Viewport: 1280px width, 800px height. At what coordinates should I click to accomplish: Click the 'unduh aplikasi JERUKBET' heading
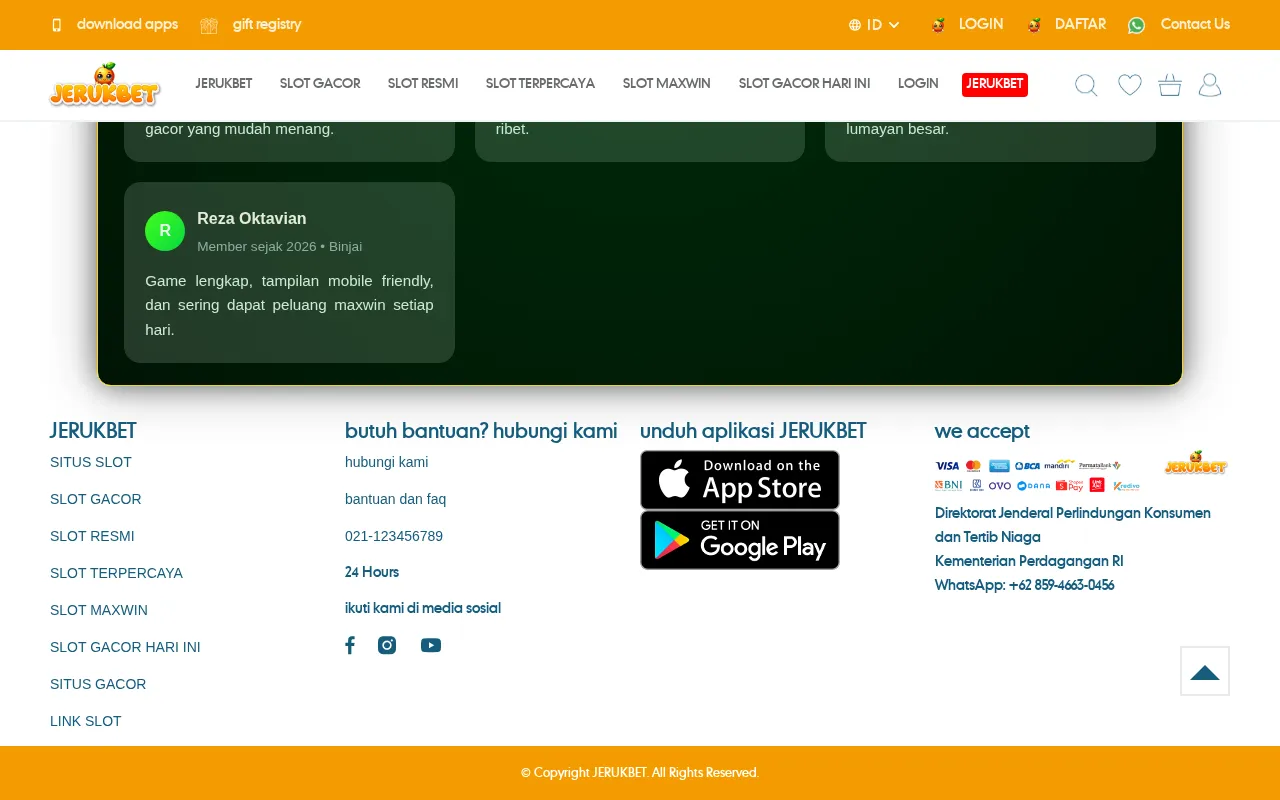click(x=753, y=431)
